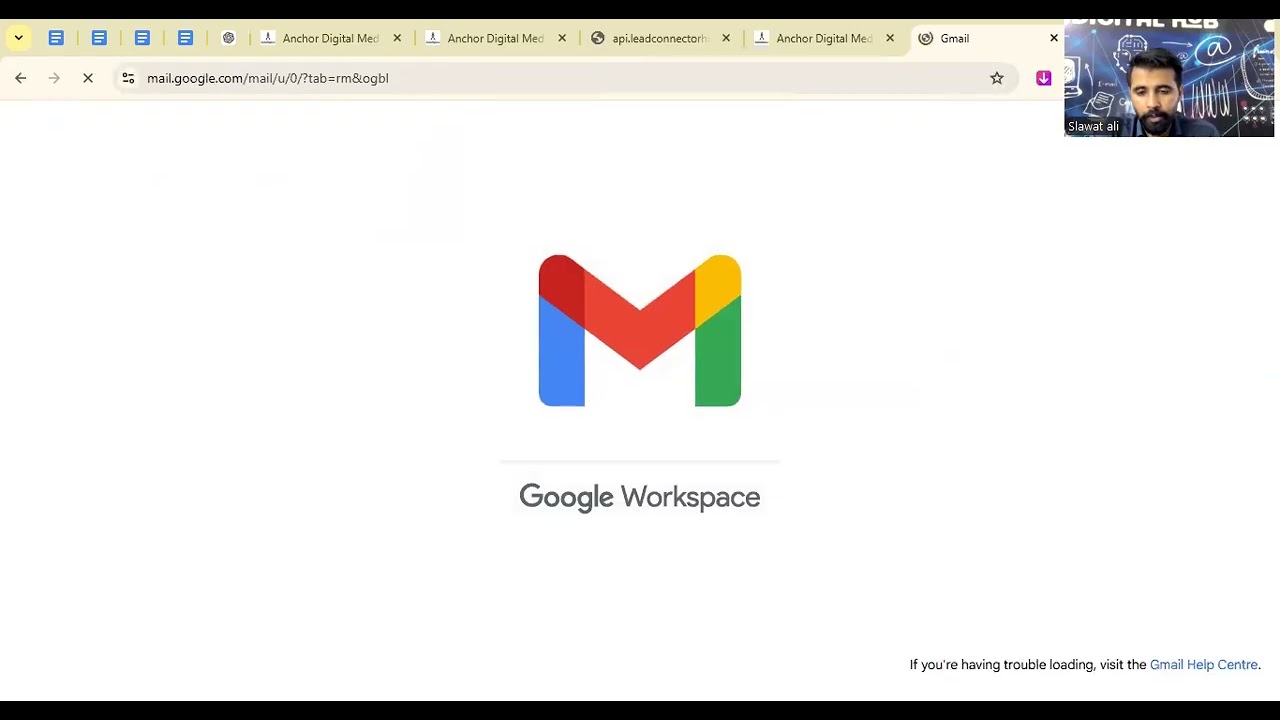This screenshot has width=1280, height=720.
Task: Close the leftmost Anchor Digital Med tab
Action: (397, 38)
